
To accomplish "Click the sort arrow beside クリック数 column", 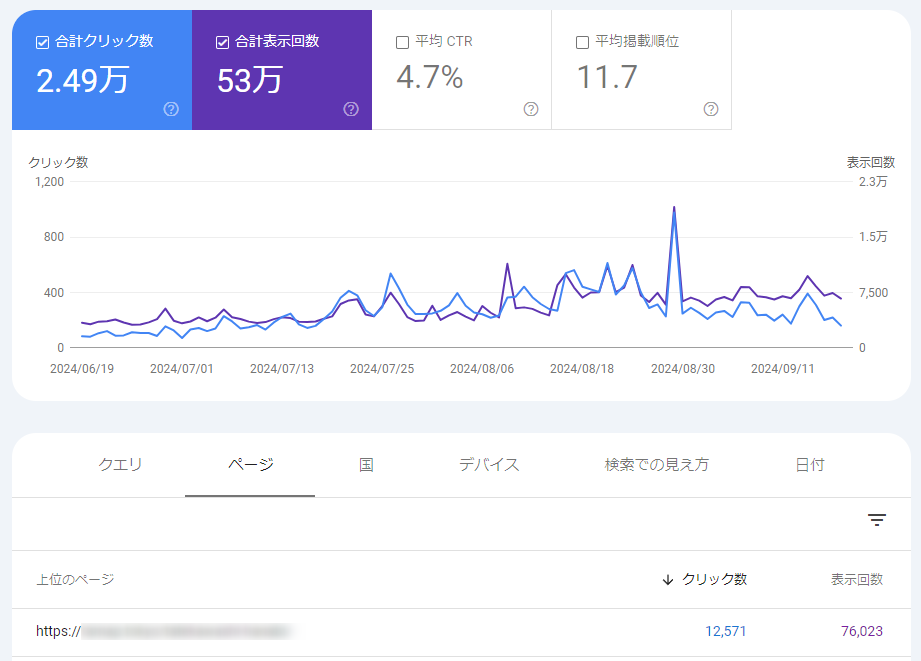I will (x=667, y=580).
